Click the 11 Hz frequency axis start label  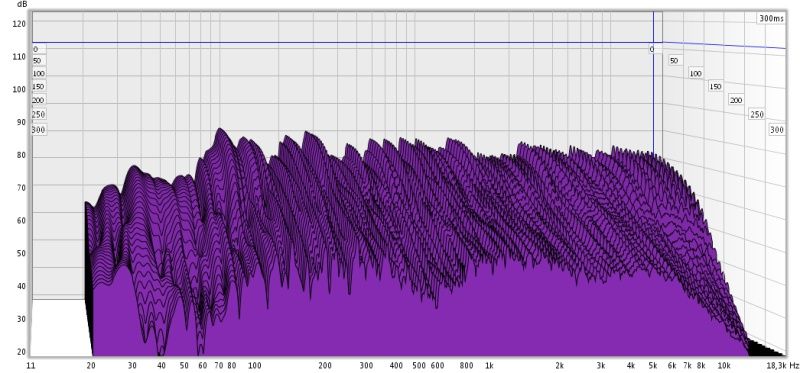point(30,365)
